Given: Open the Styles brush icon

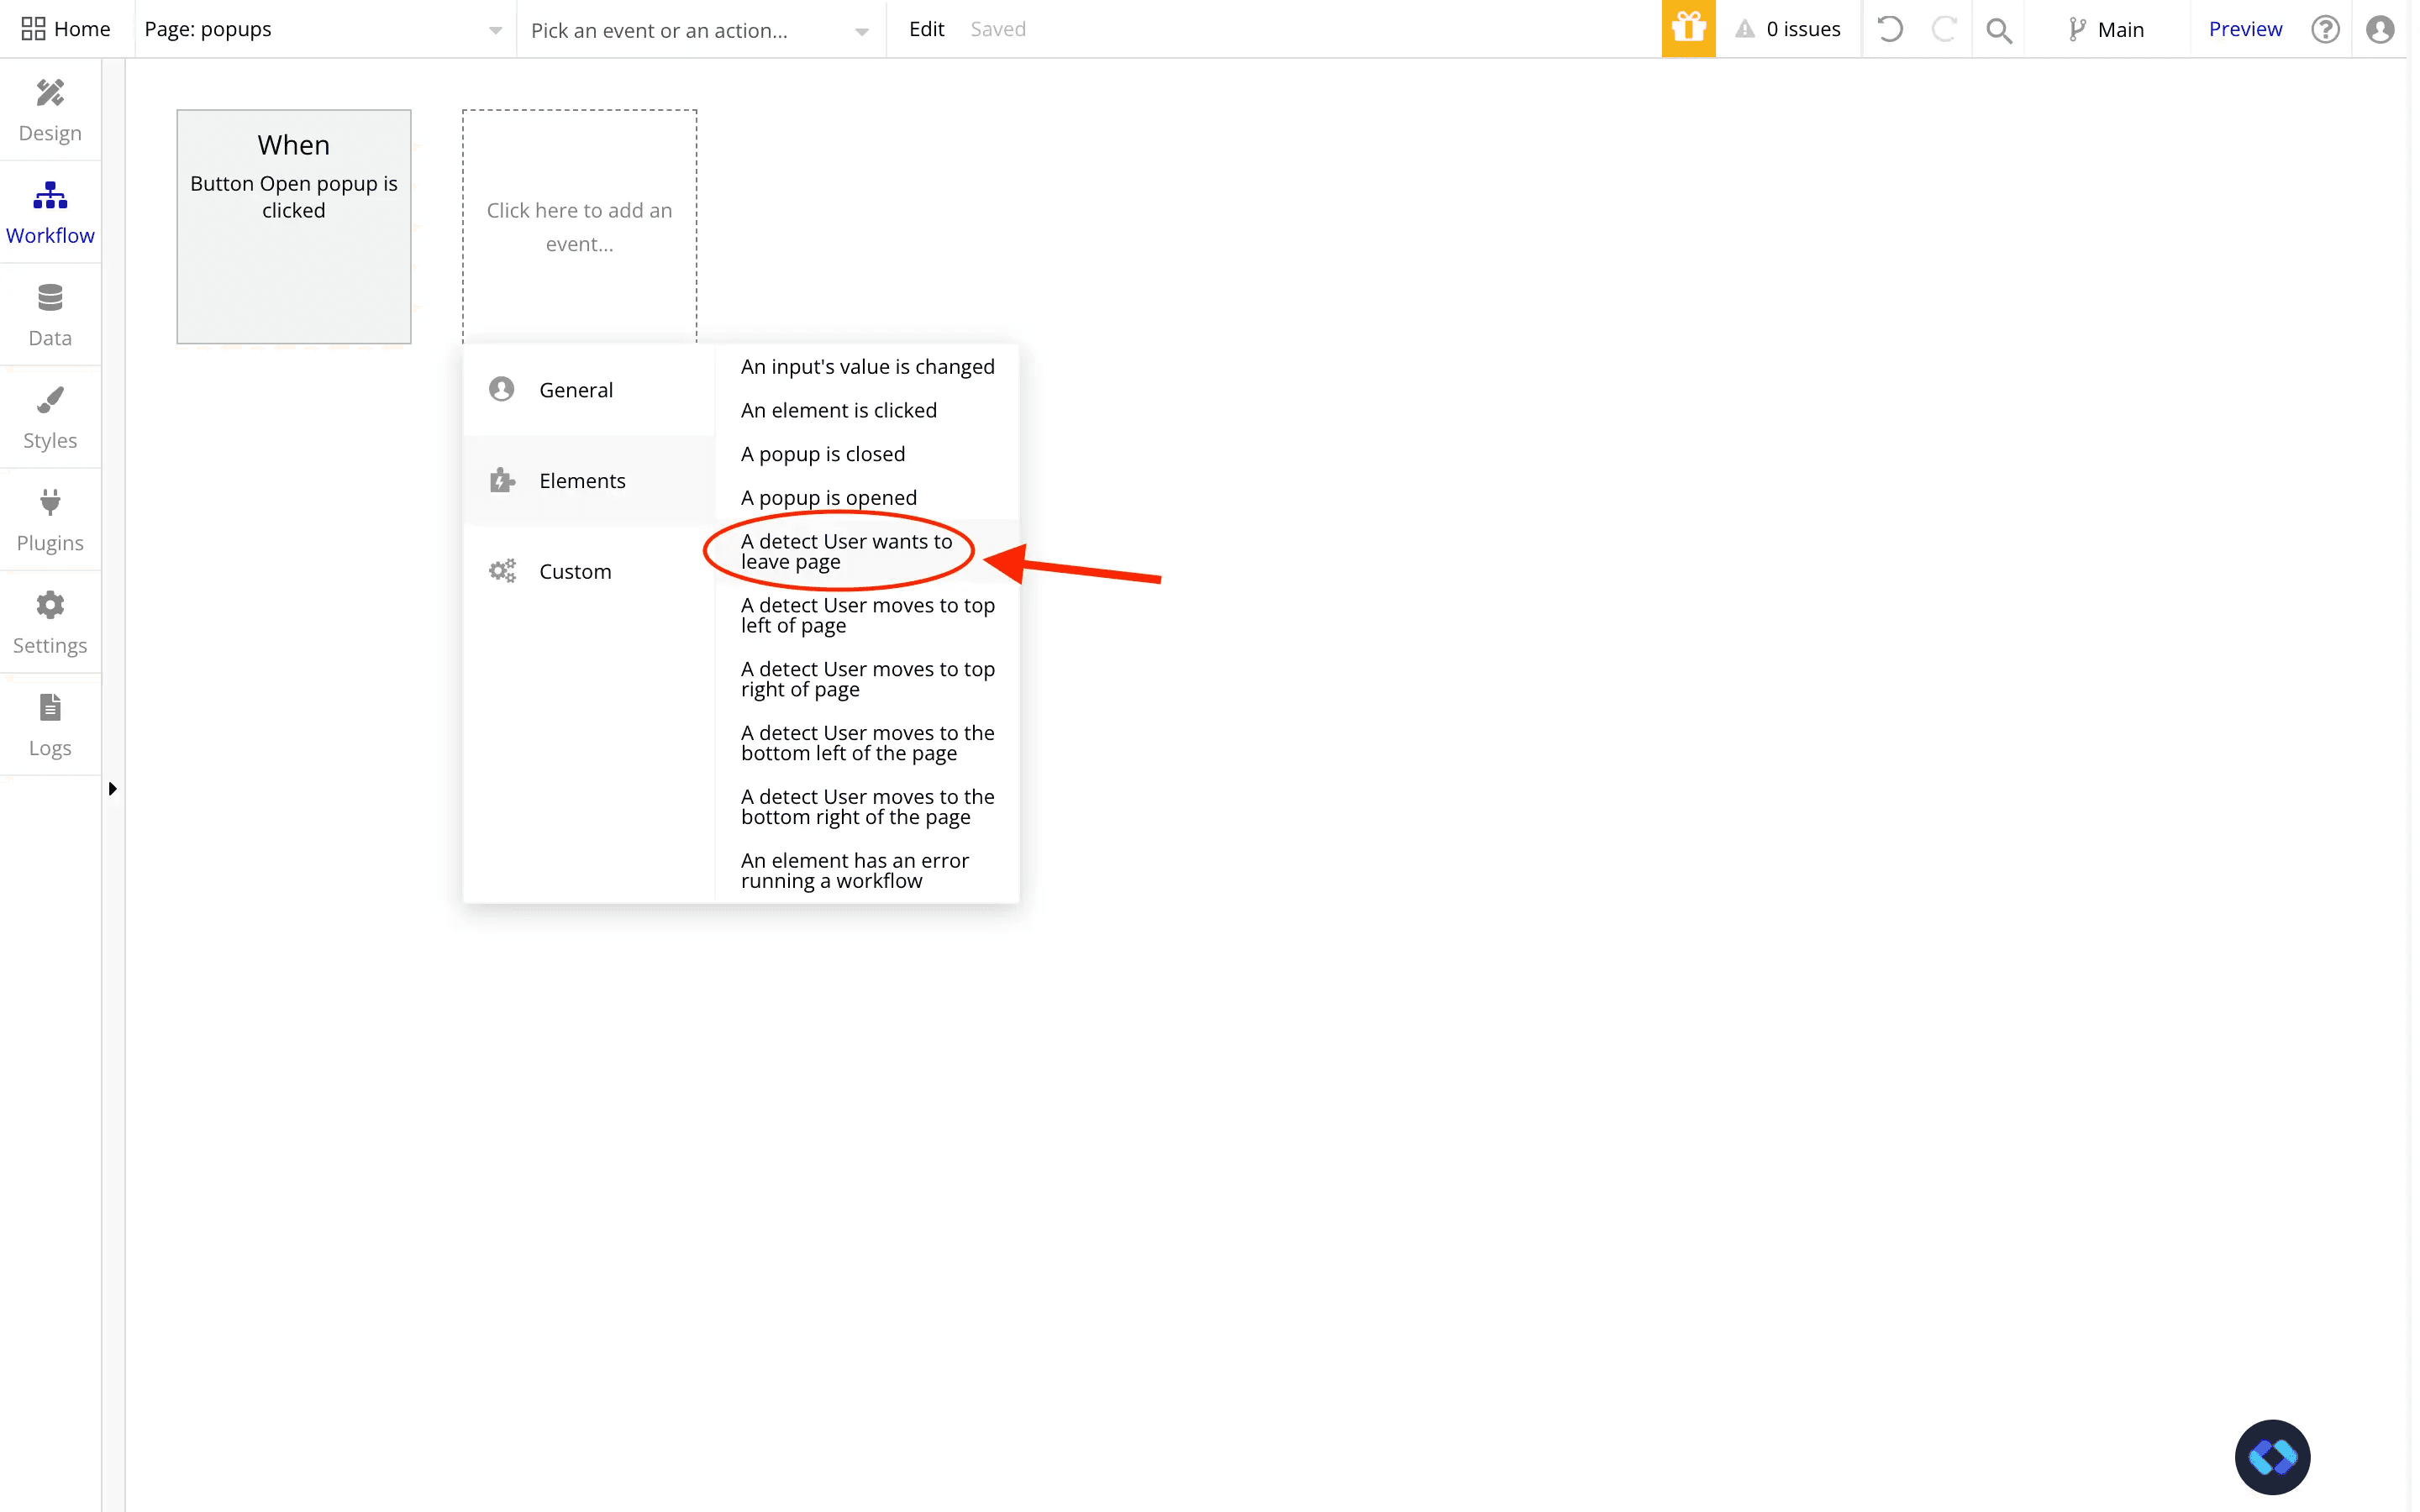Looking at the screenshot, I should click(x=50, y=400).
